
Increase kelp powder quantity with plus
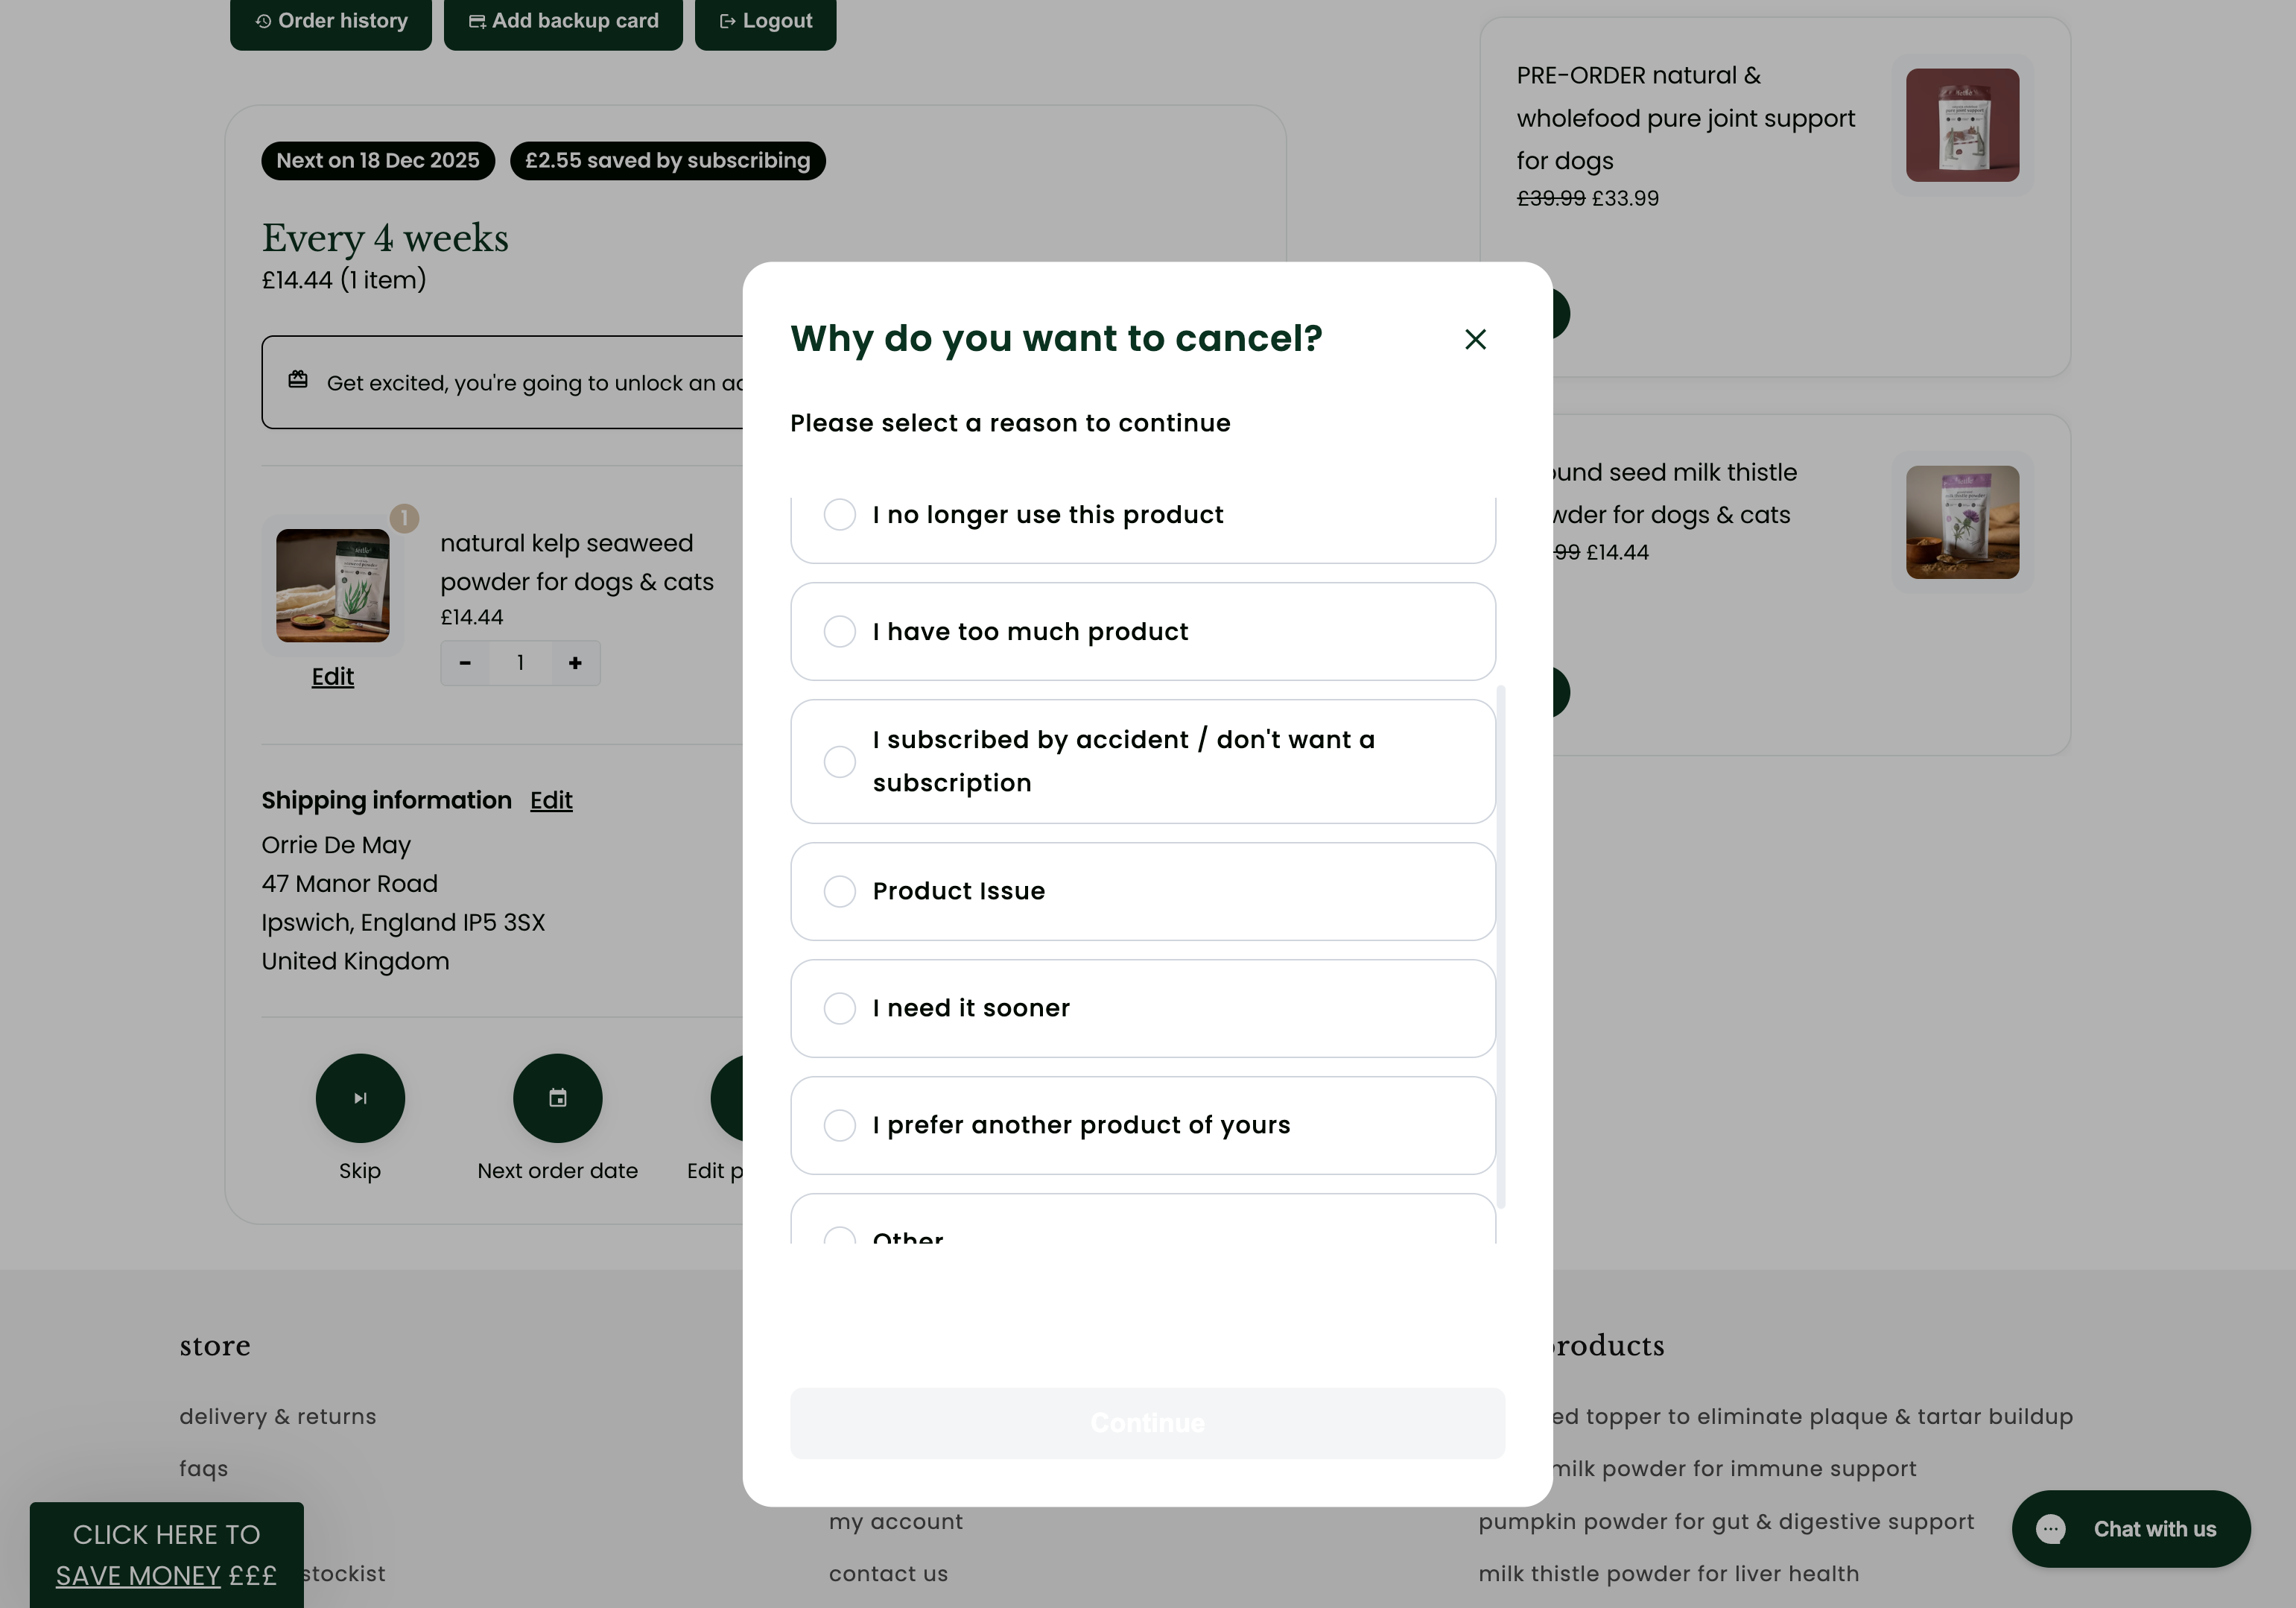pyautogui.click(x=575, y=663)
